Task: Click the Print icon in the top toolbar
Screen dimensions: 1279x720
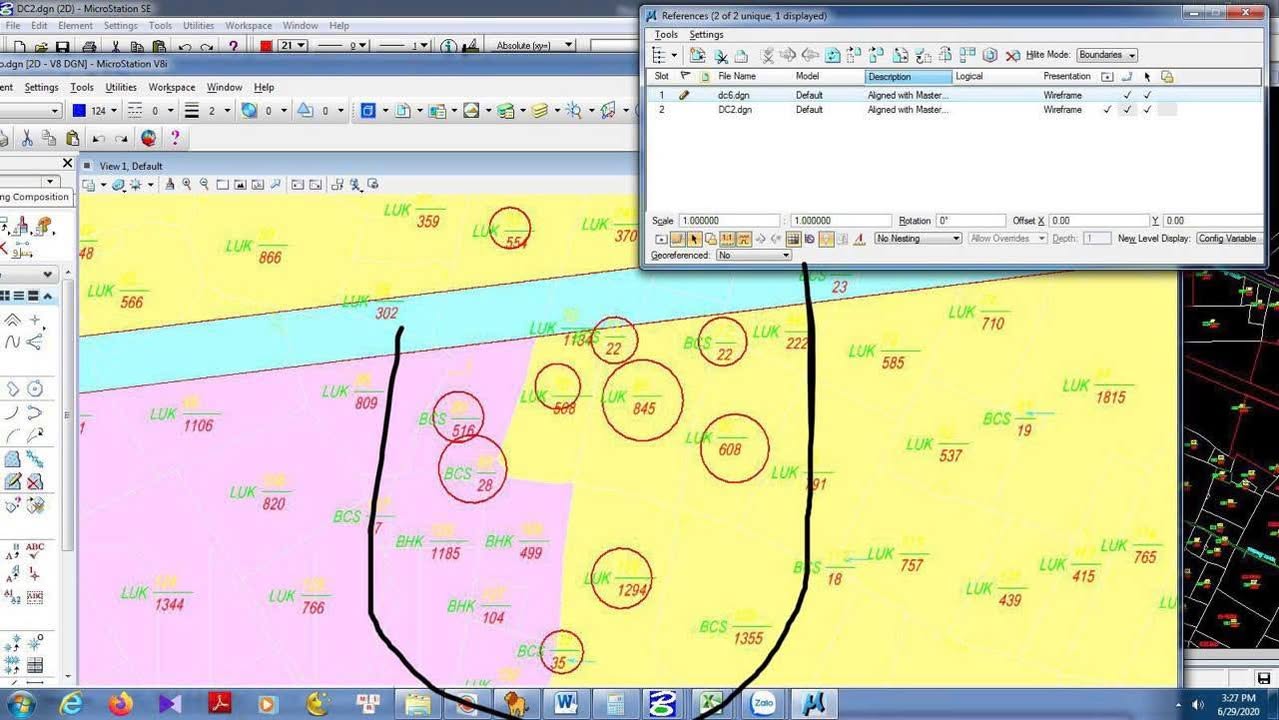Action: (x=89, y=46)
